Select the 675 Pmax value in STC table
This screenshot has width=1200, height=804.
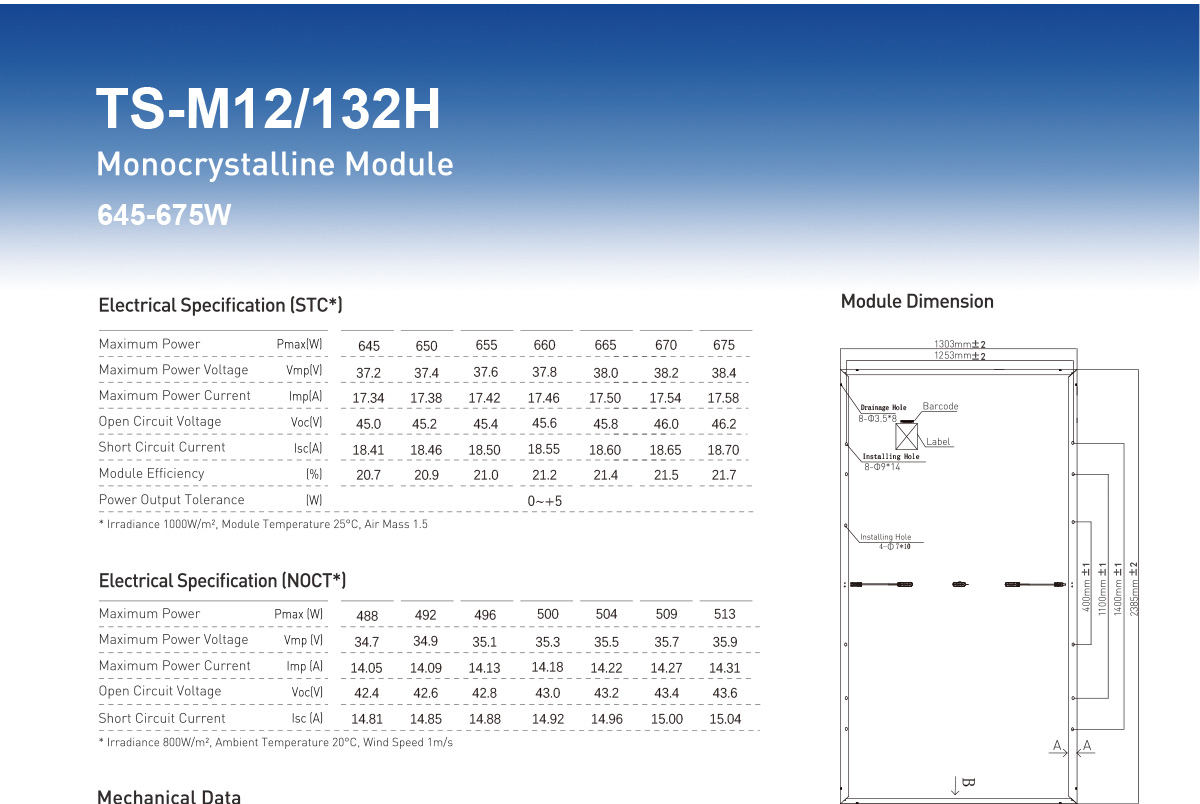pyautogui.click(x=724, y=345)
